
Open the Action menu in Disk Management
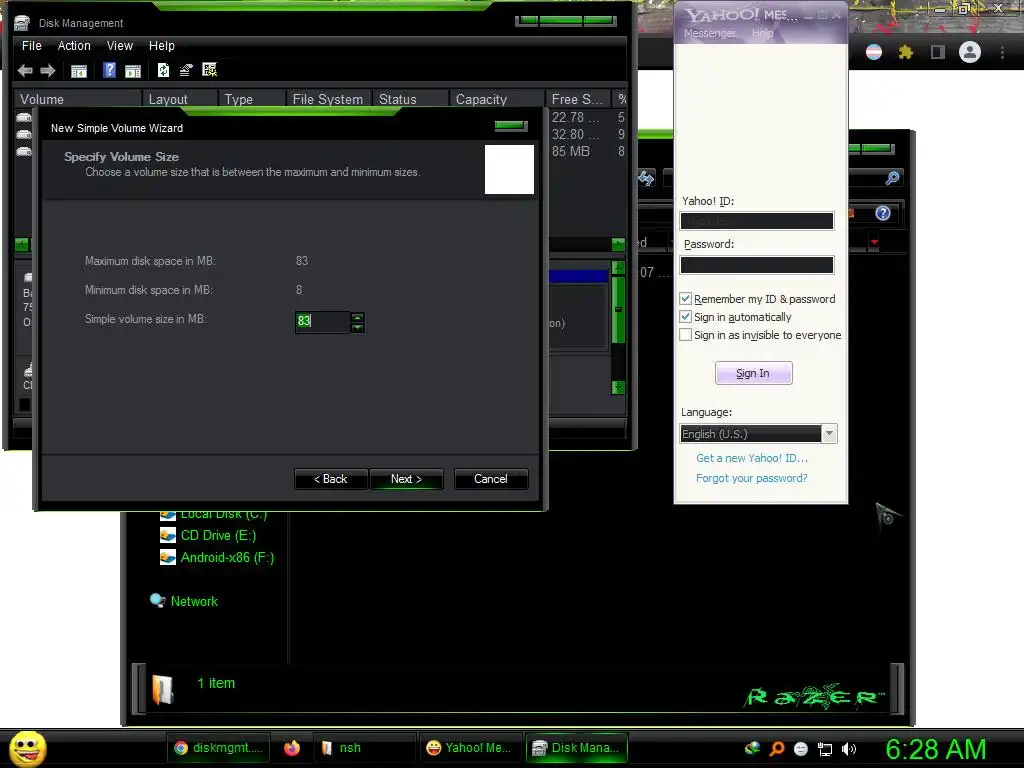(x=74, y=46)
